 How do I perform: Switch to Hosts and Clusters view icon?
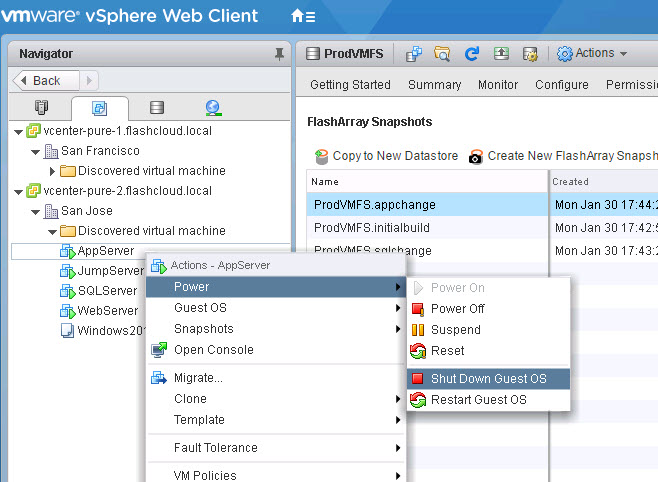(41, 107)
